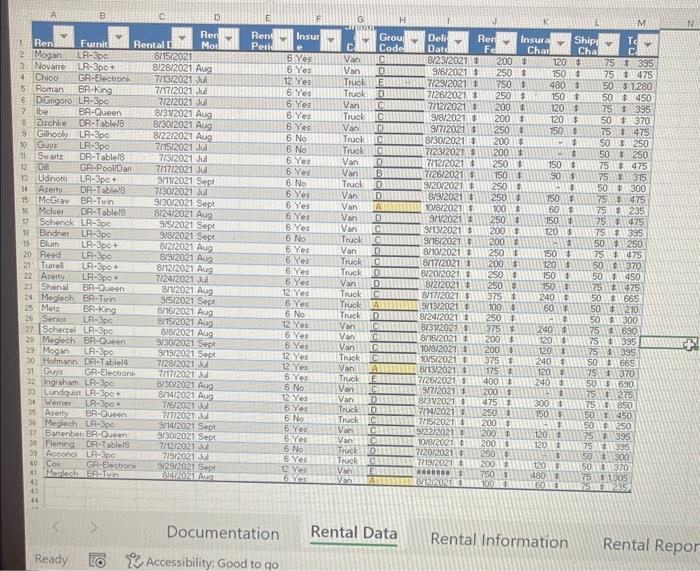Select the Ingraham renter cell
This screenshot has height=571, width=700.
[64, 382]
